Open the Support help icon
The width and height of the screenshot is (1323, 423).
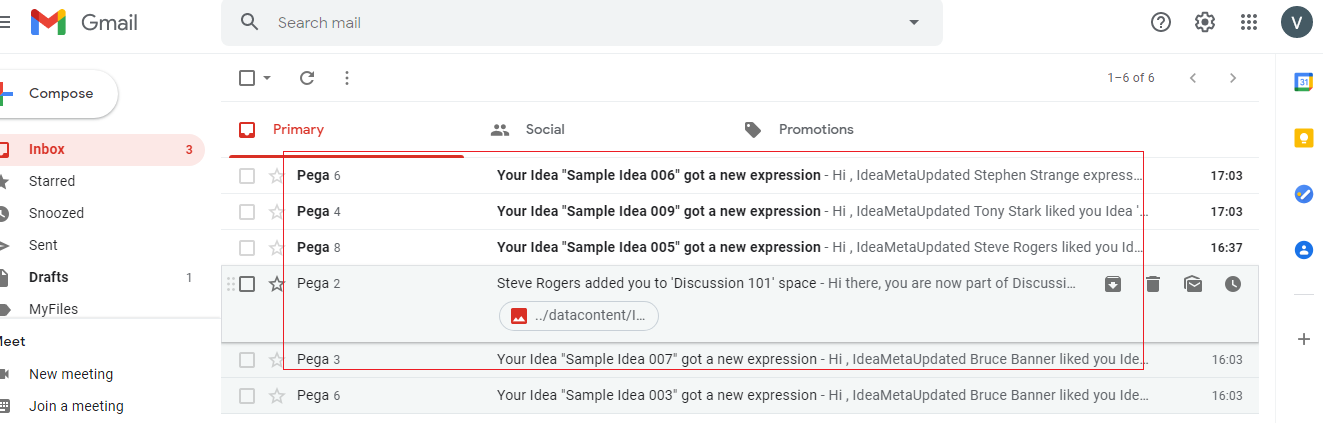1161,22
